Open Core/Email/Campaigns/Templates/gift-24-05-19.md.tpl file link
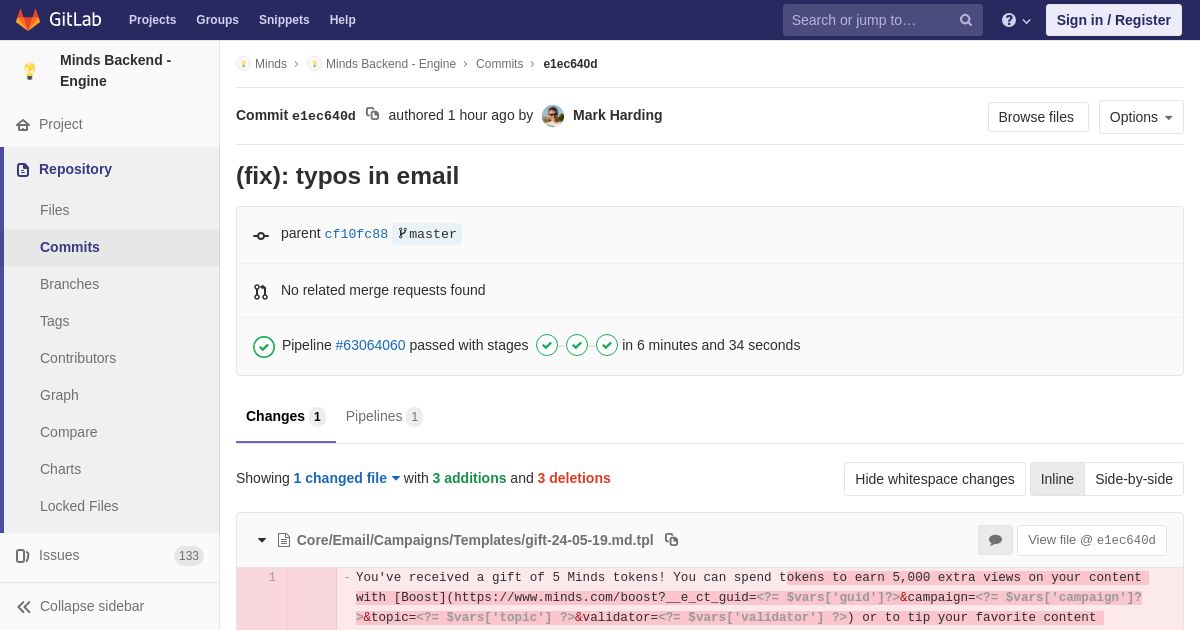The height and width of the screenshot is (630, 1200). (475, 540)
